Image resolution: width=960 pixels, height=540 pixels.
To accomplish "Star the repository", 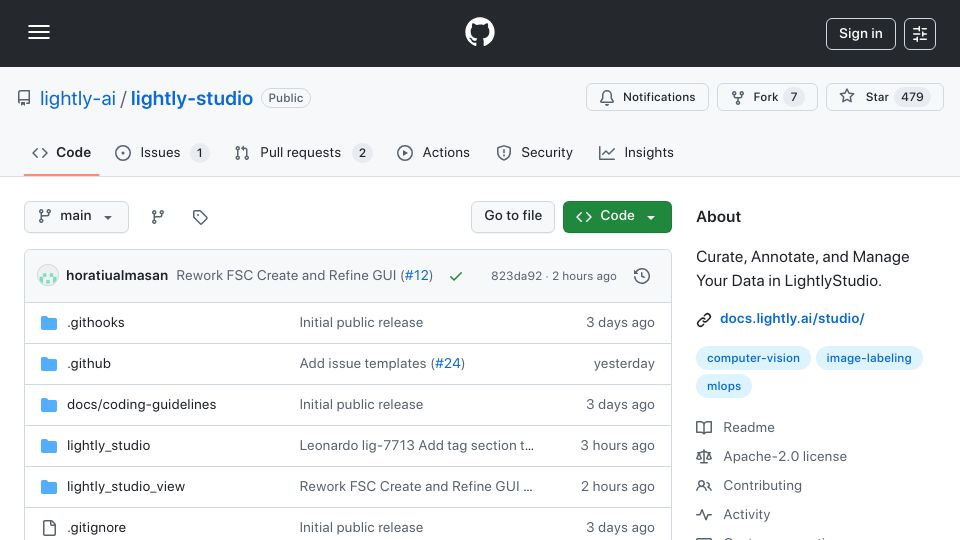I will [x=884, y=97].
